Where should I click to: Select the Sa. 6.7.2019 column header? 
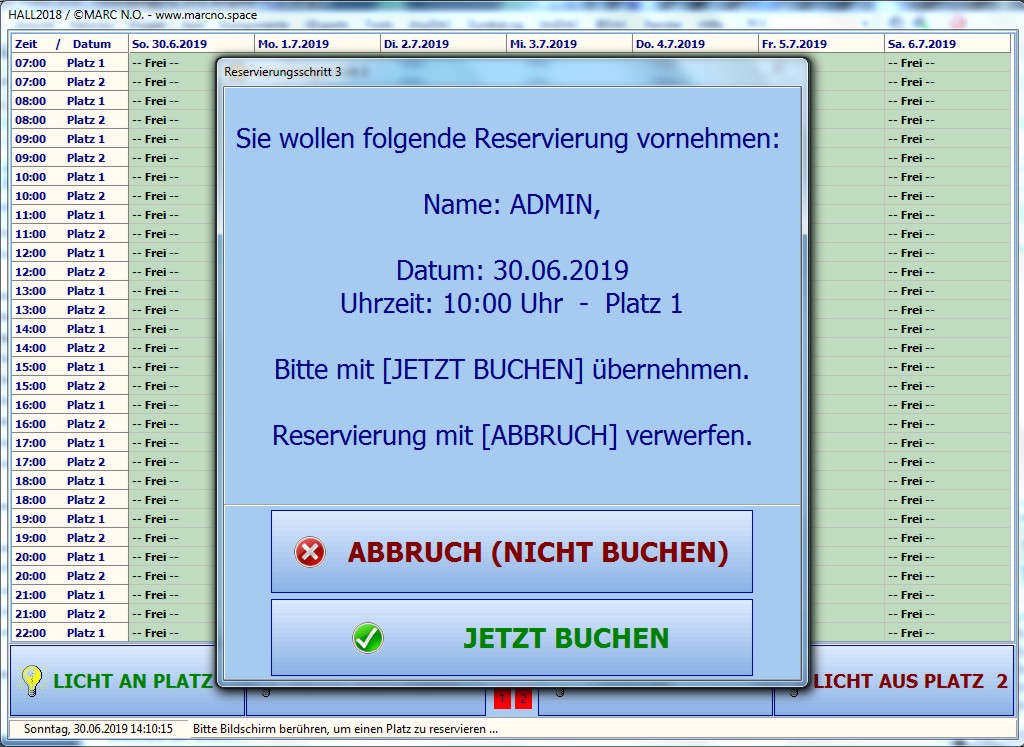(x=921, y=44)
